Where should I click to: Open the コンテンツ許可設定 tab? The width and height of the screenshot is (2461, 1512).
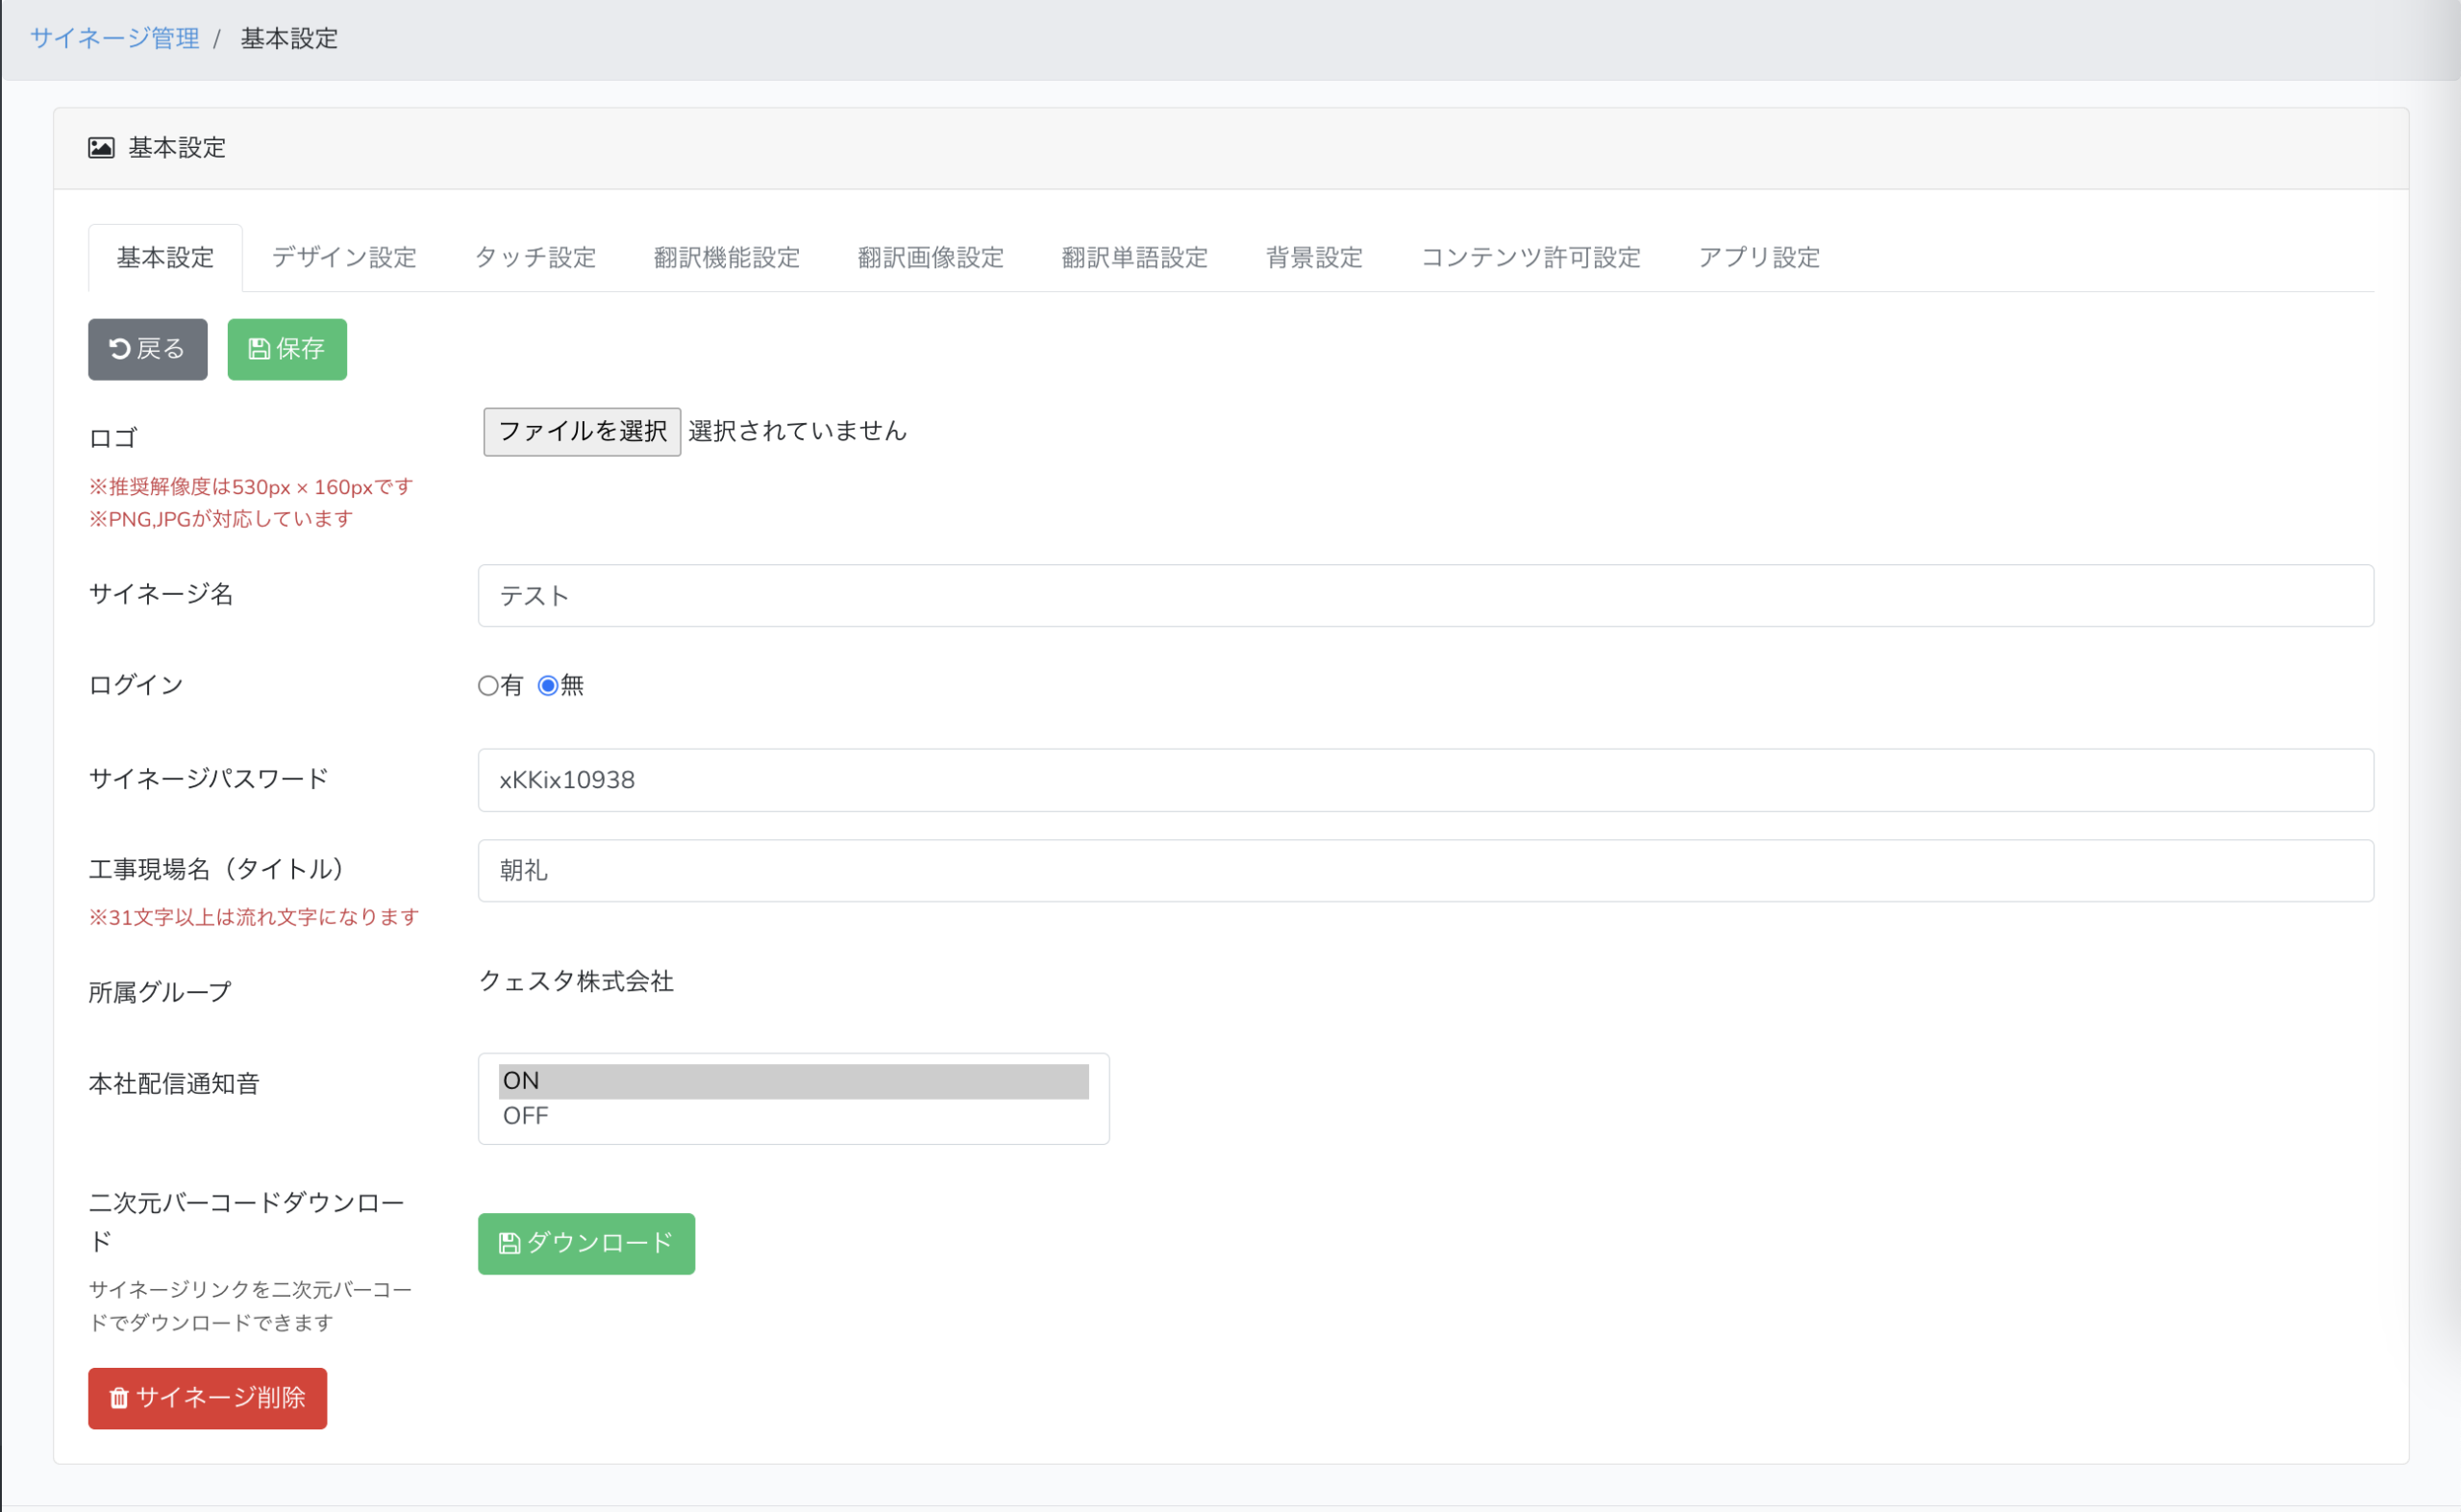click(1531, 258)
